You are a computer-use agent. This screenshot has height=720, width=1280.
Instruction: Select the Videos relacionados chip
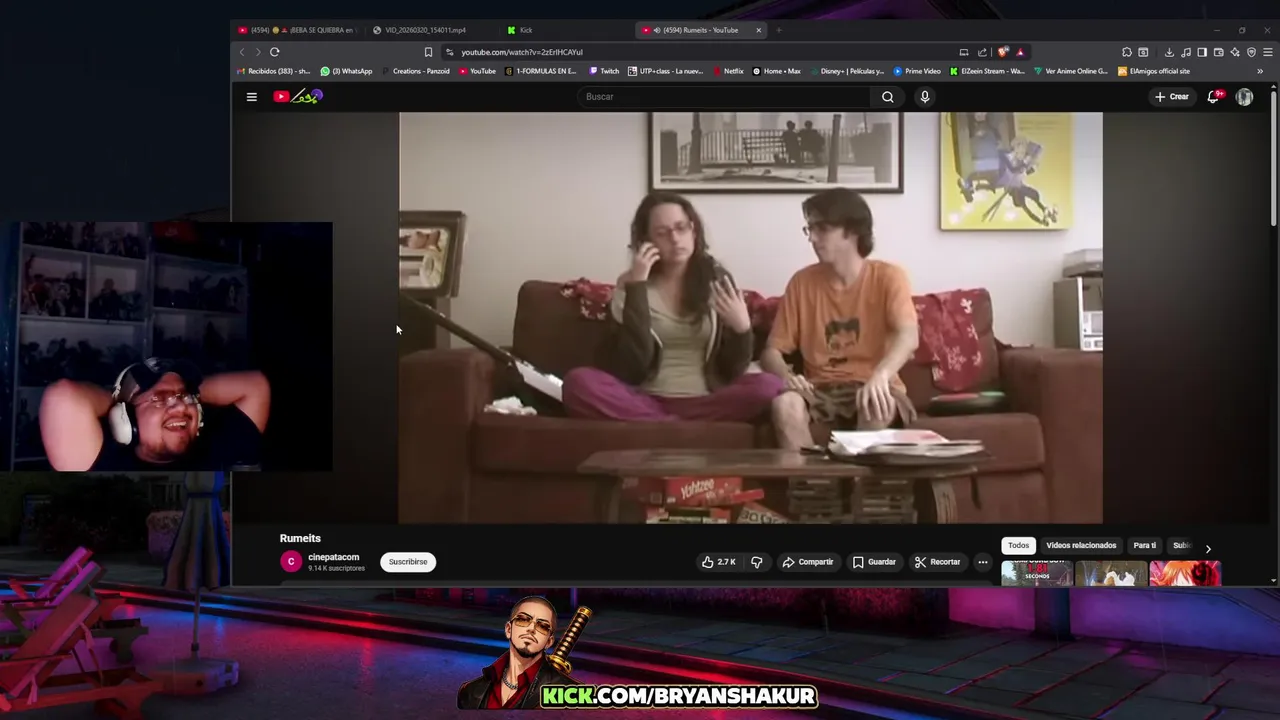pos(1081,546)
